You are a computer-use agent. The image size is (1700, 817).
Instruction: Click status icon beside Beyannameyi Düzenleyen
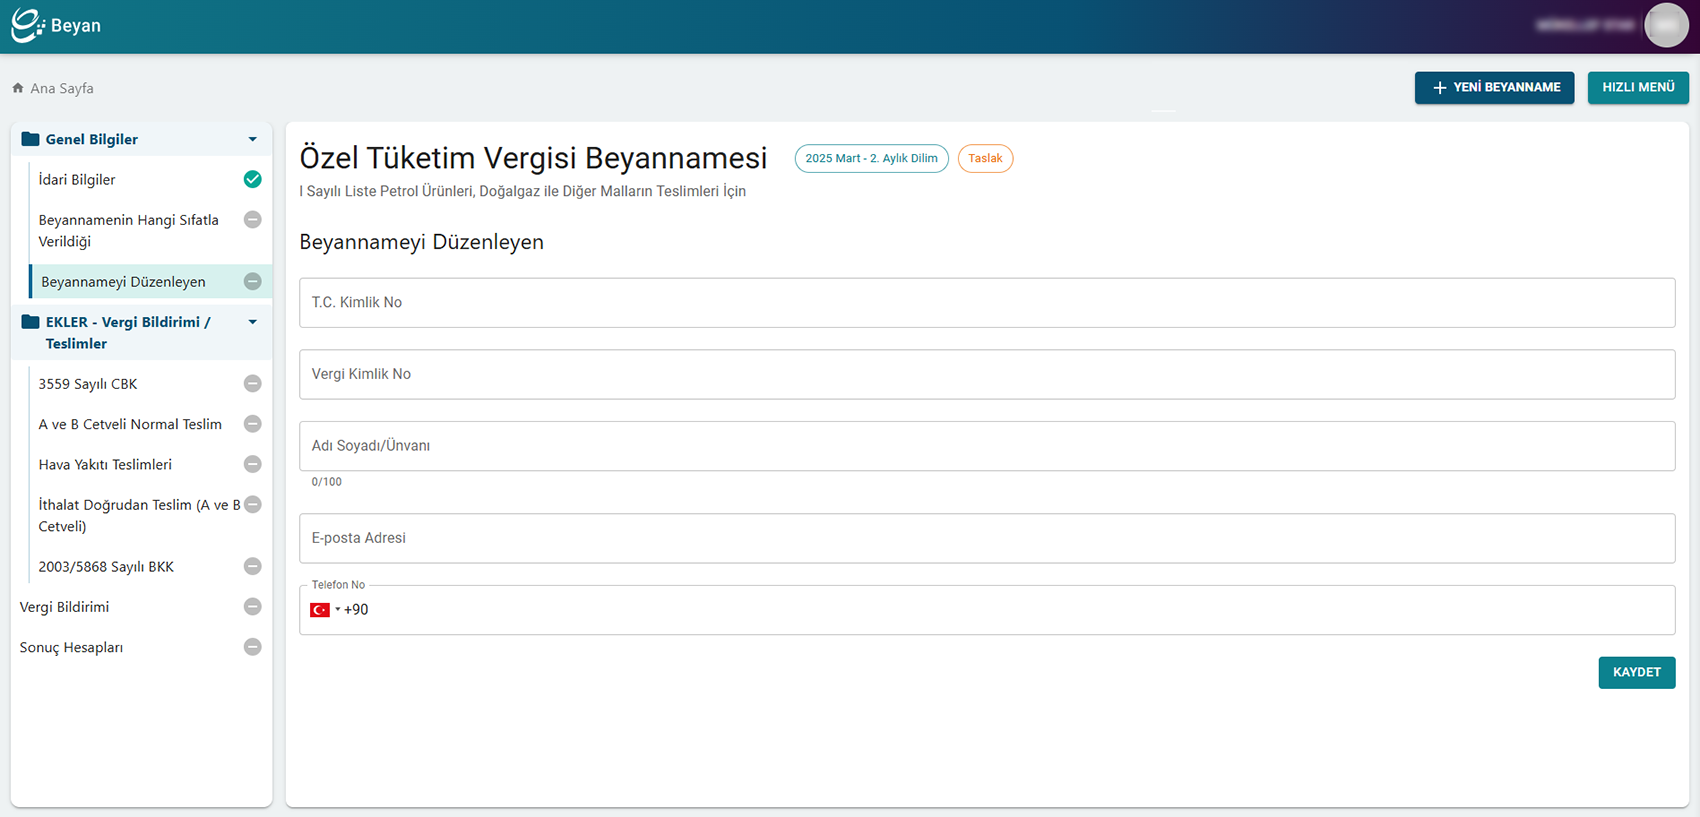tap(253, 282)
